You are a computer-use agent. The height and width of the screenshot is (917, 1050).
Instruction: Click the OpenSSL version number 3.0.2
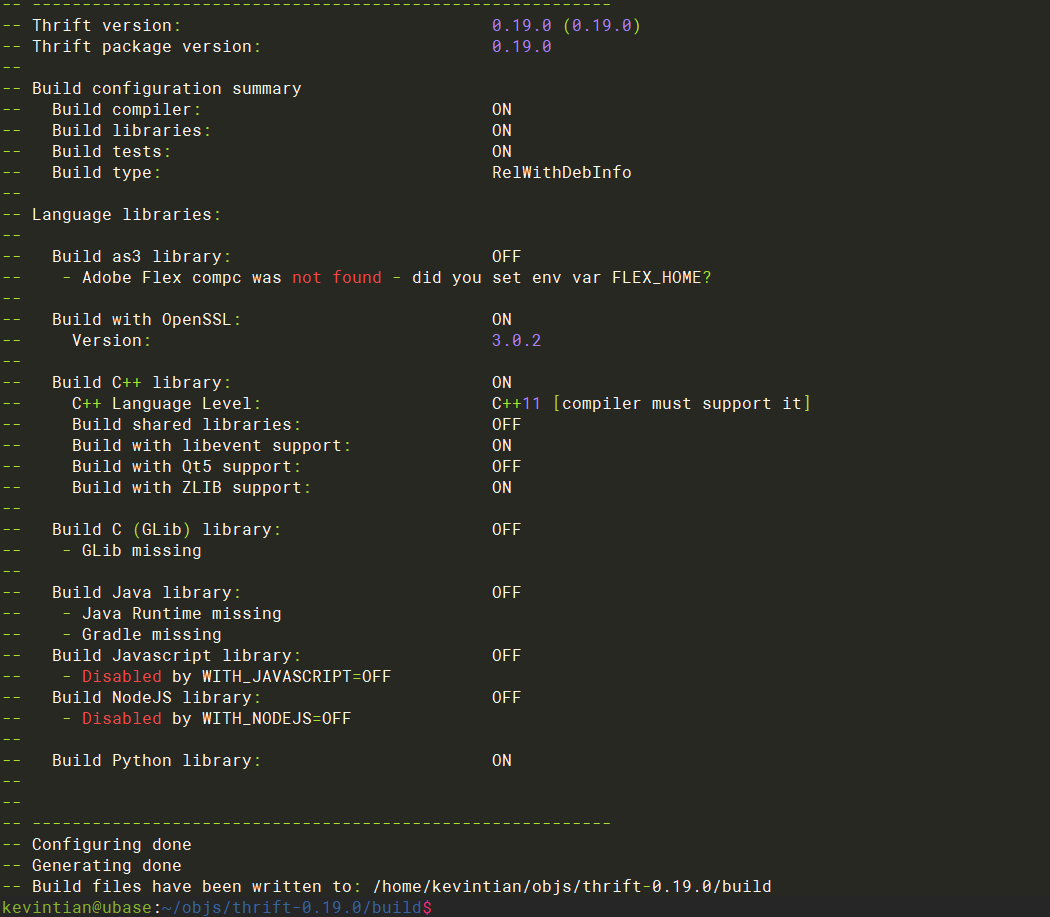(516, 340)
